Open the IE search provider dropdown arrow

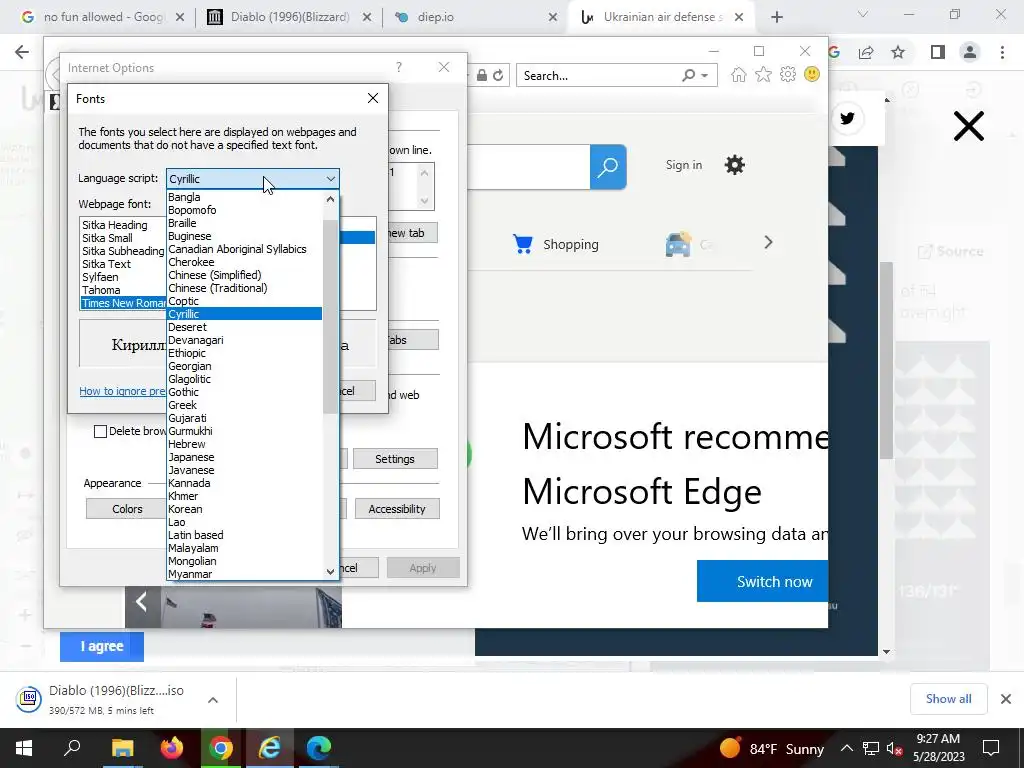705,76
